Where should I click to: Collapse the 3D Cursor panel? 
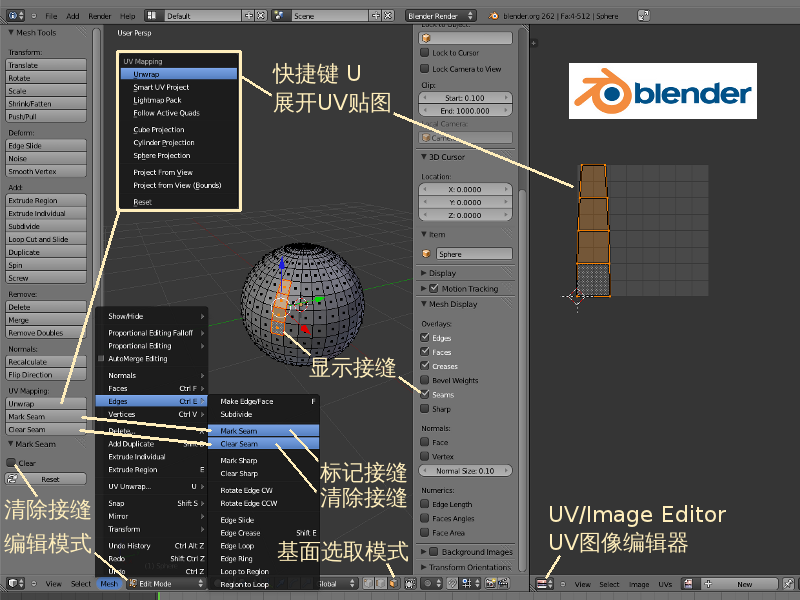(423, 157)
